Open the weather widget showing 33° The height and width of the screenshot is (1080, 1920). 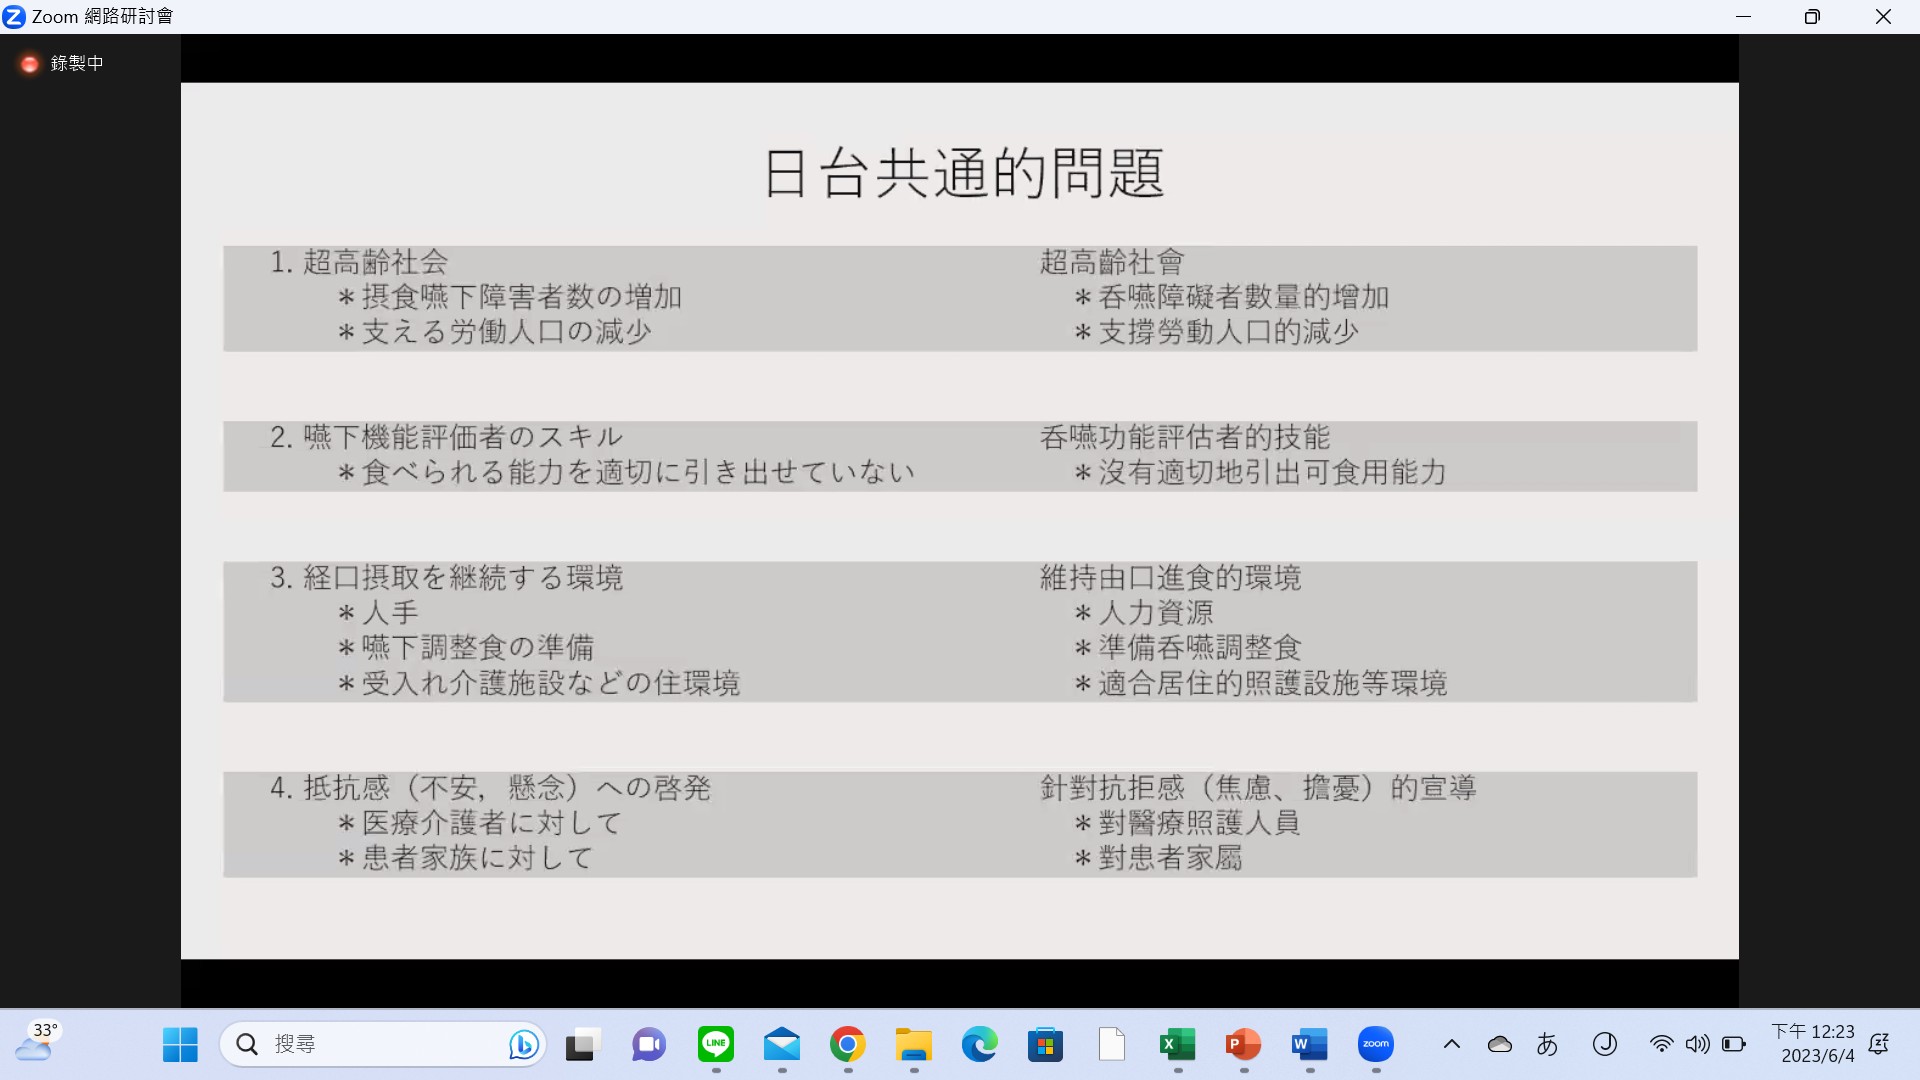38,1043
